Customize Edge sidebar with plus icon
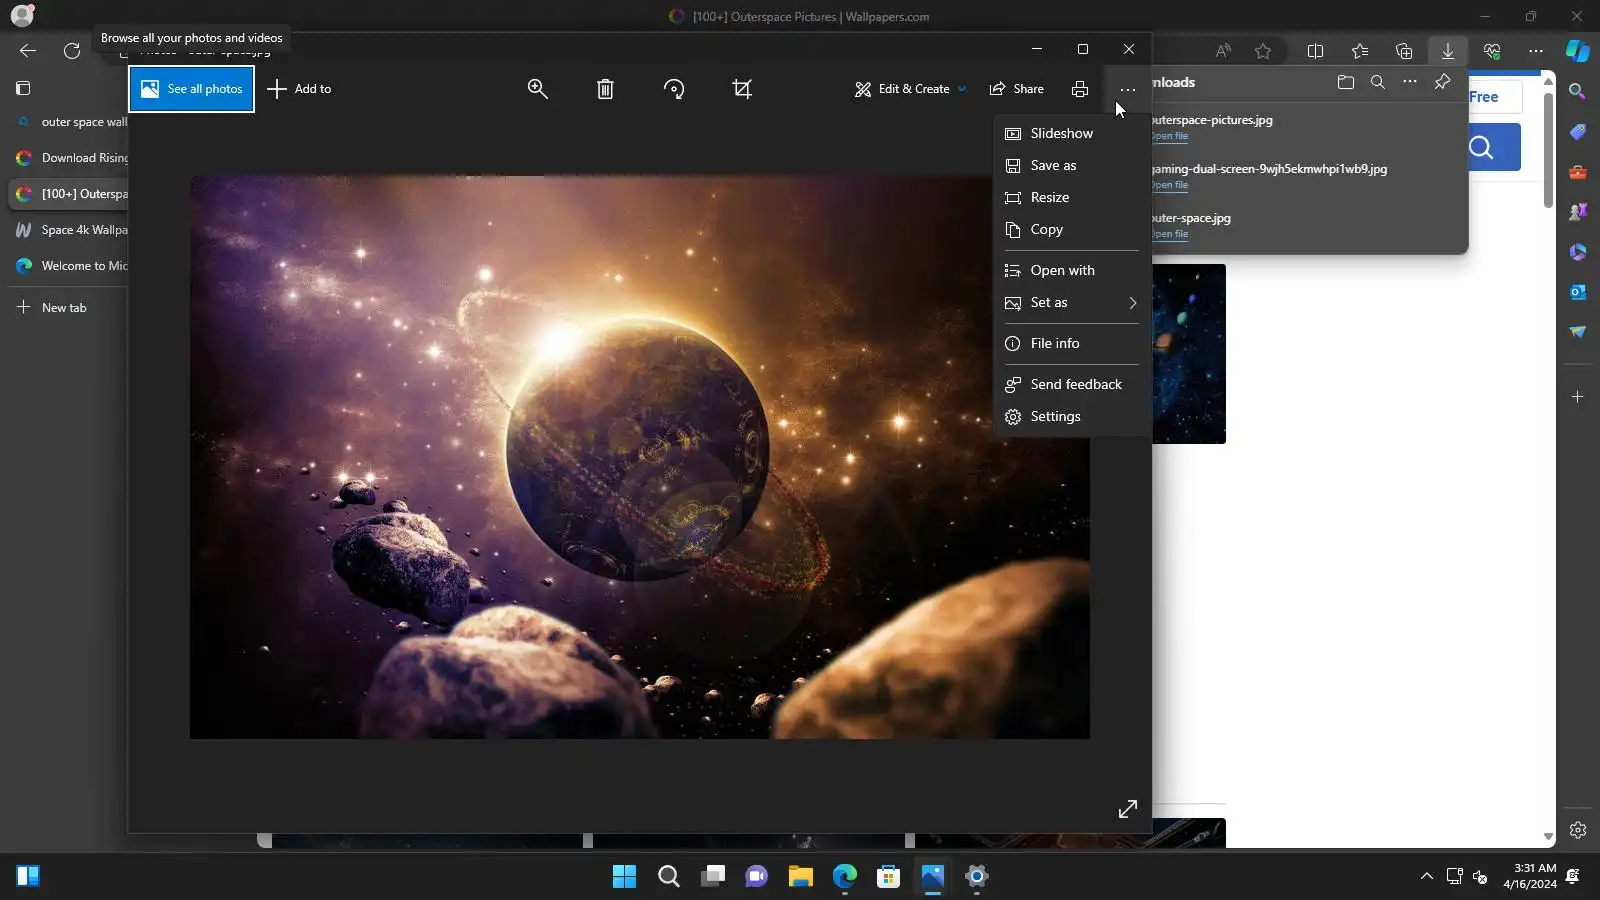This screenshot has height=900, width=1600. (x=1578, y=397)
